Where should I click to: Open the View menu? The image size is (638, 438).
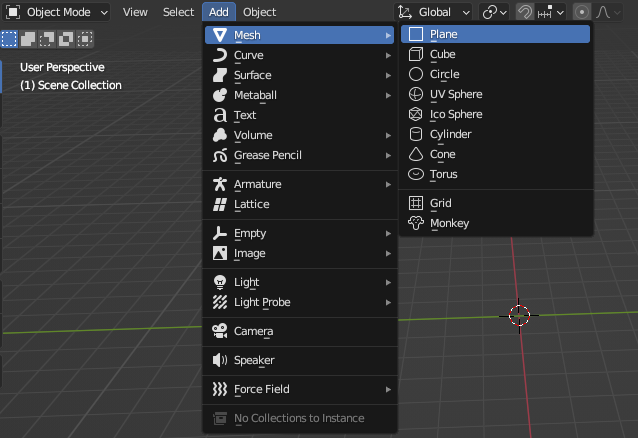pyautogui.click(x=135, y=12)
